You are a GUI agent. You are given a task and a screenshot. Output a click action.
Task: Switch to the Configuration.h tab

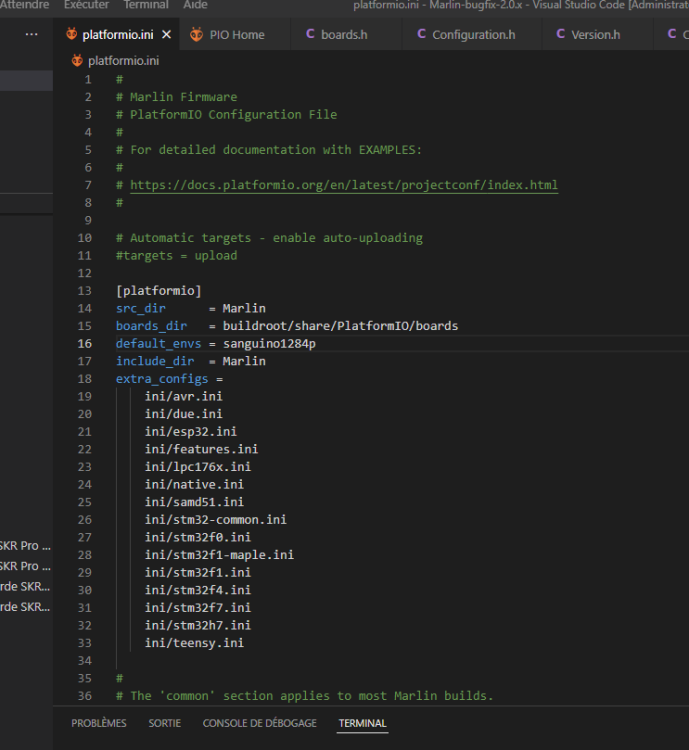473,35
